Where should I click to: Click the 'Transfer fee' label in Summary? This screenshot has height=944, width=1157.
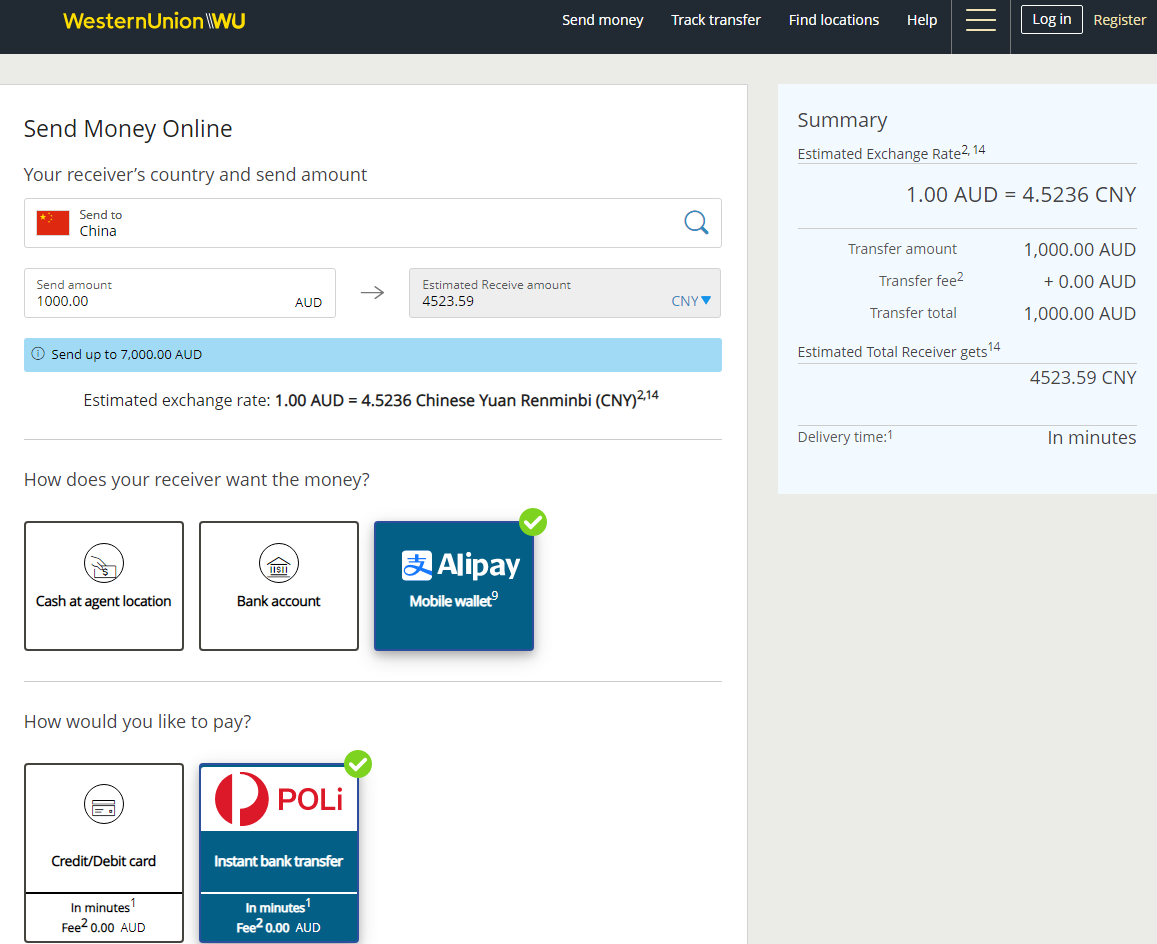921,280
